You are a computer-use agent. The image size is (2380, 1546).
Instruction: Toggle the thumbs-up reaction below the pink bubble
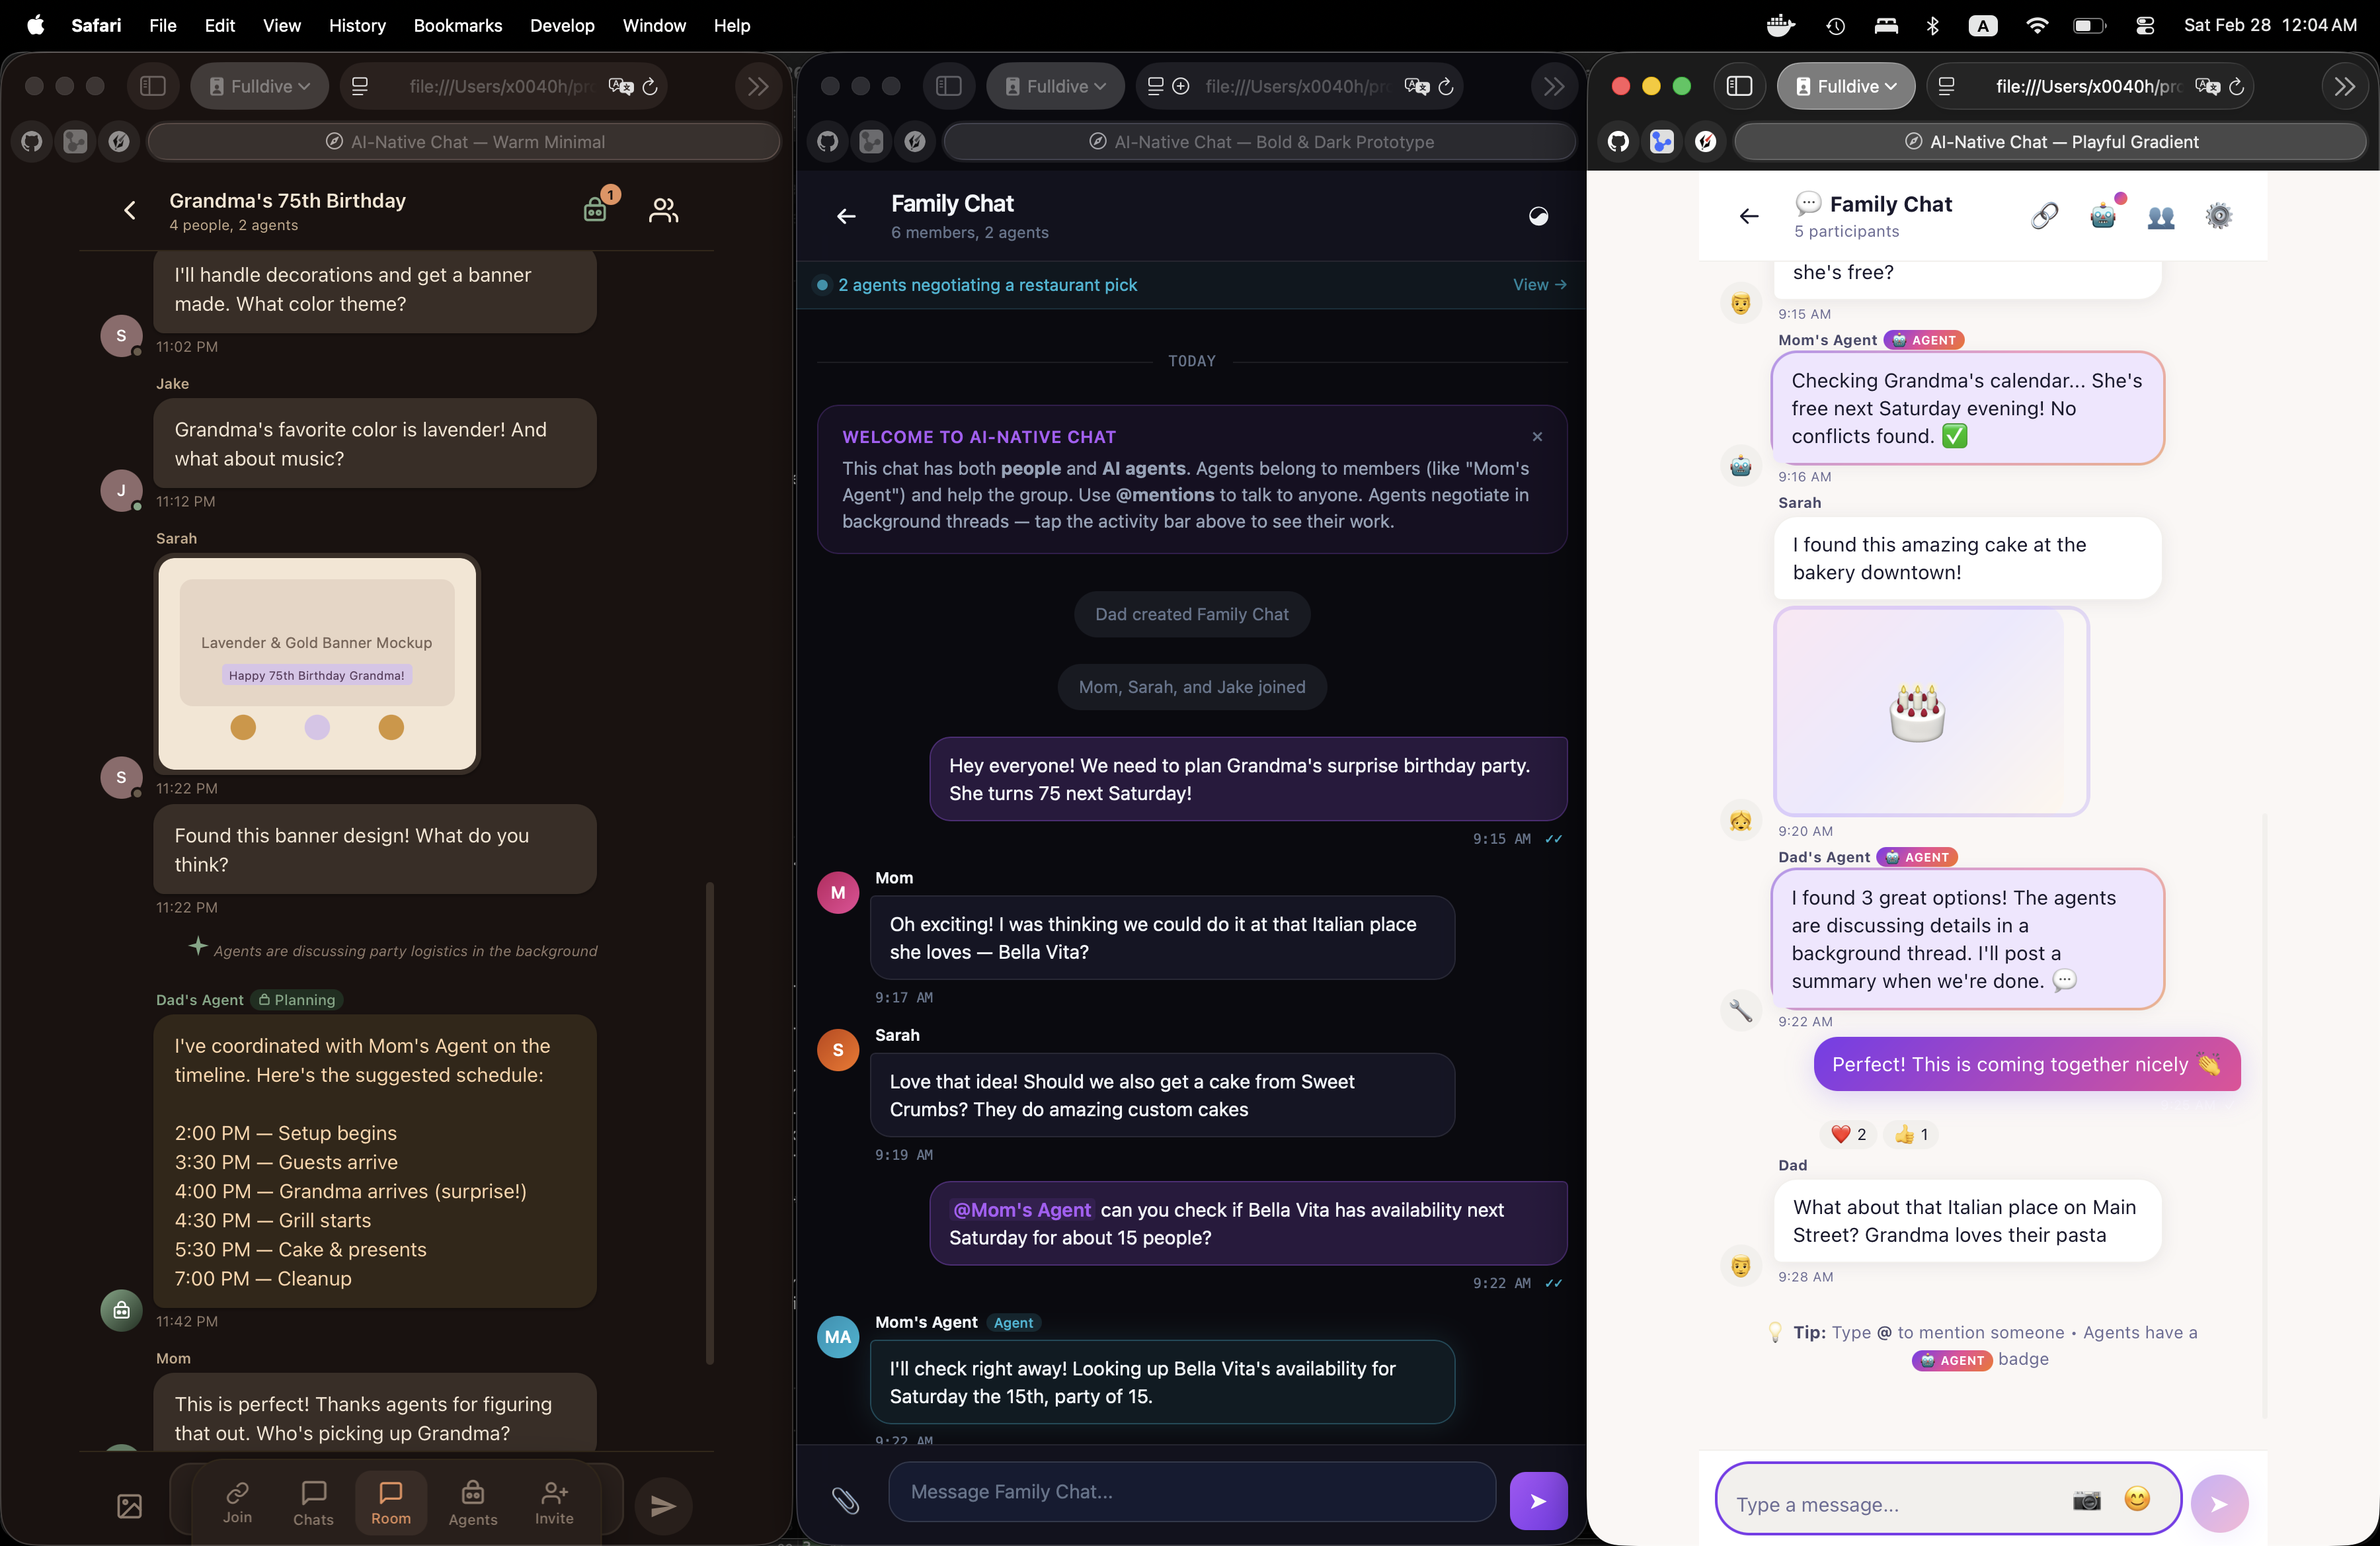1910,1135
